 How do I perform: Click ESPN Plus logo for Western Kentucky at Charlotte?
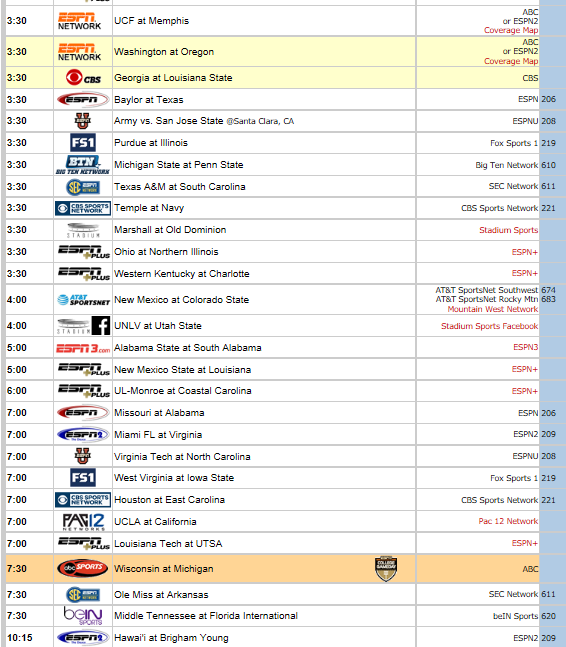pyautogui.click(x=84, y=274)
